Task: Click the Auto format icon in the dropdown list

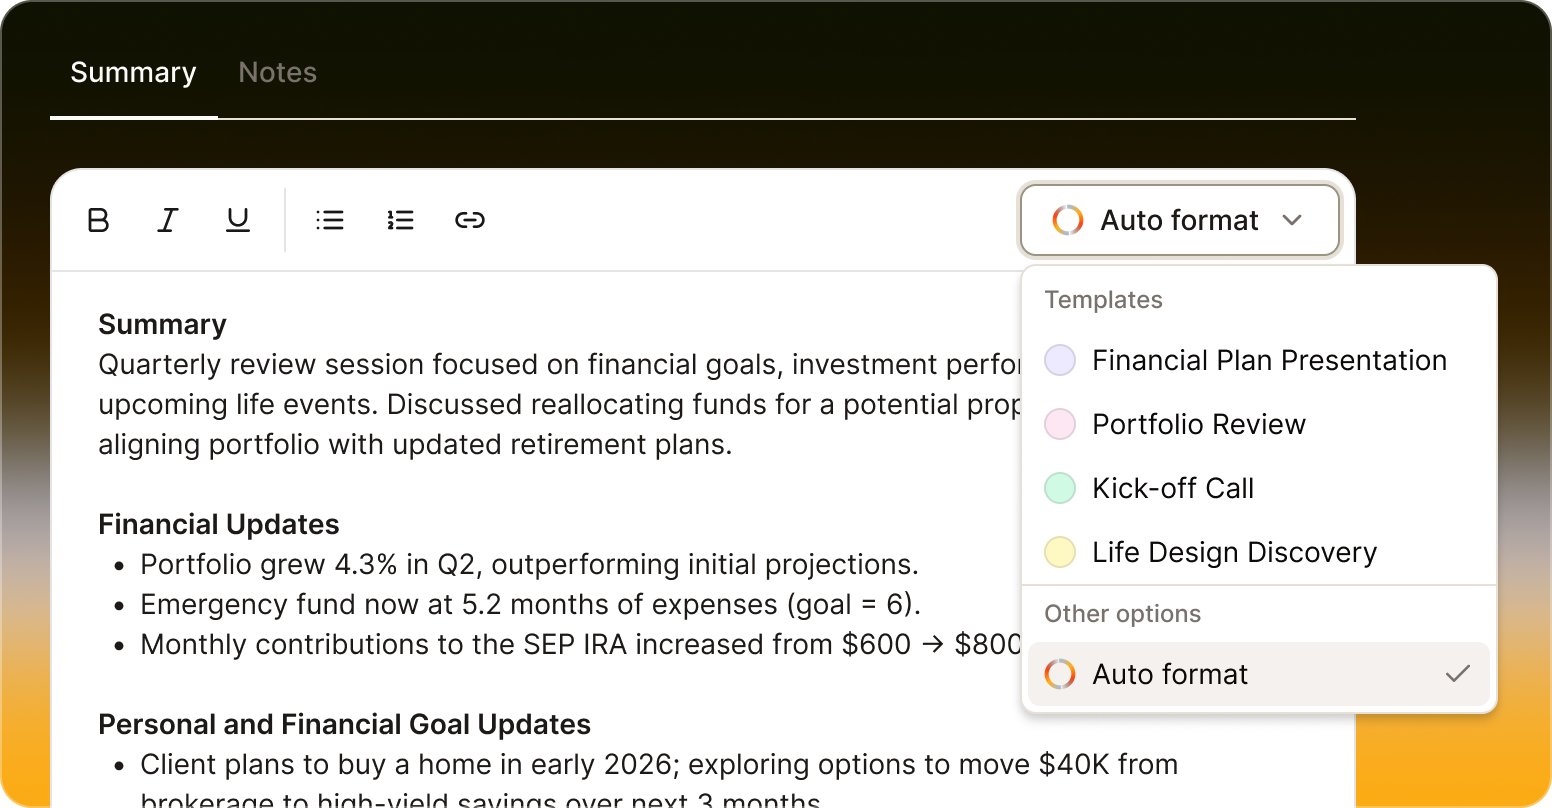Action: (x=1060, y=674)
